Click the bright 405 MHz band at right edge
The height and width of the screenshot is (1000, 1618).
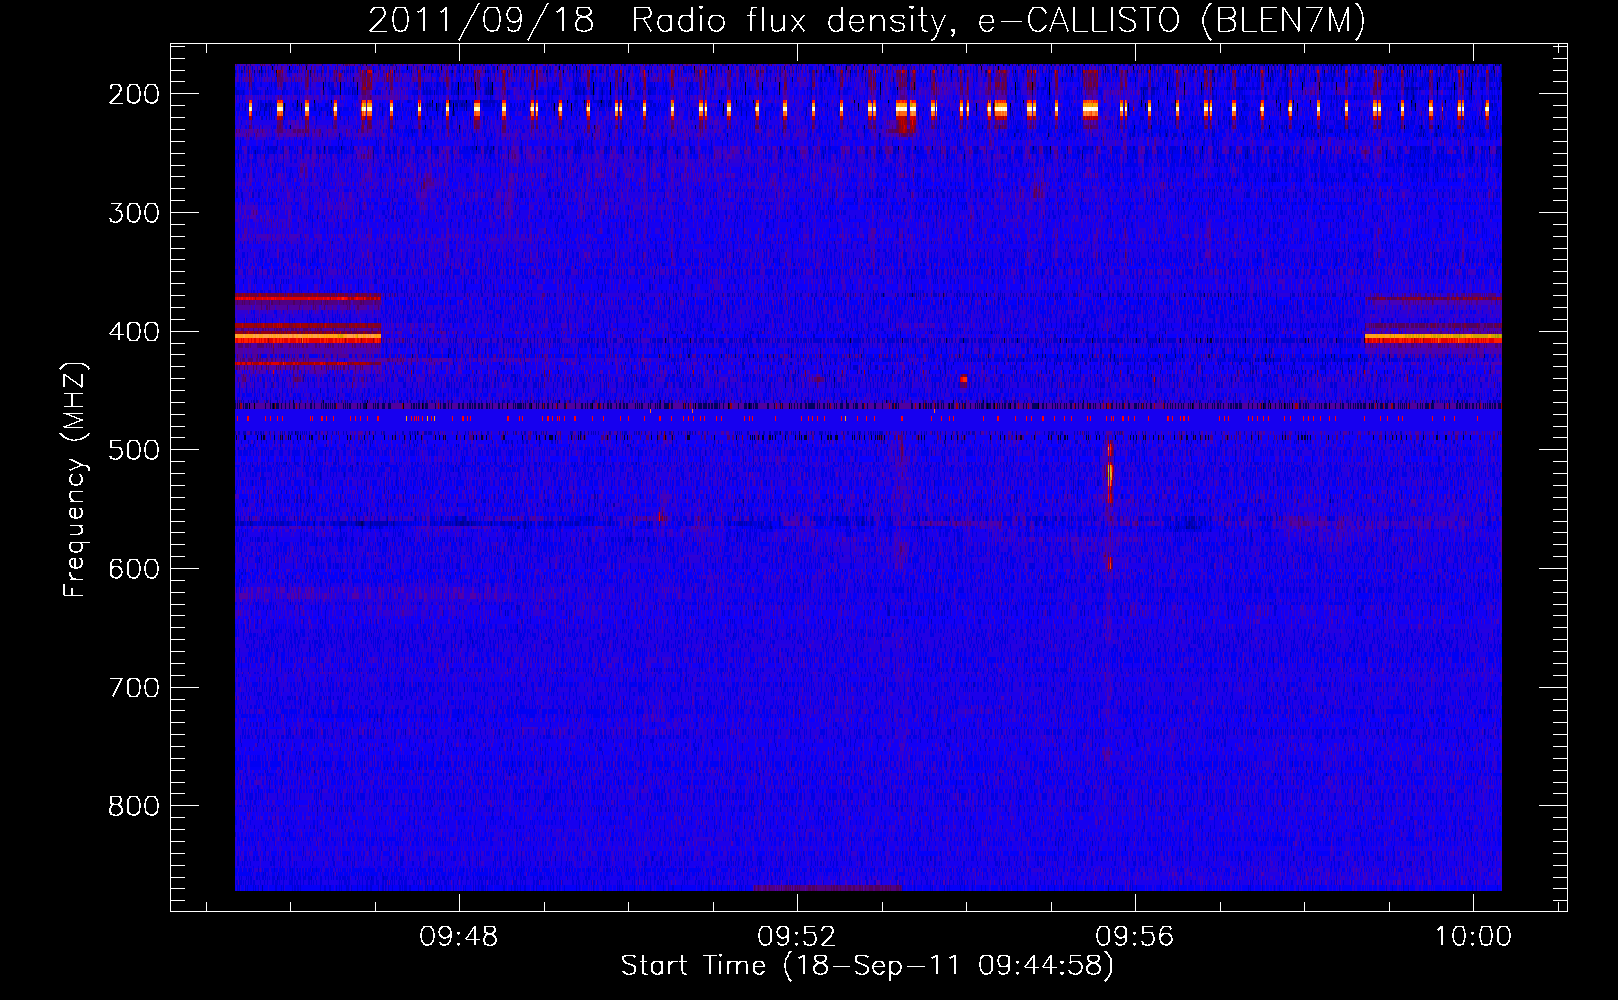tap(1433, 339)
